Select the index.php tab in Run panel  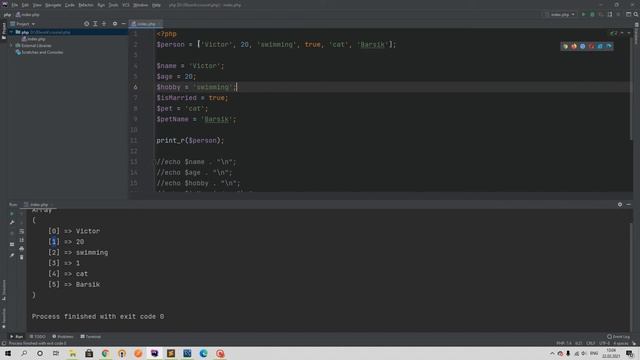[x=38, y=204]
